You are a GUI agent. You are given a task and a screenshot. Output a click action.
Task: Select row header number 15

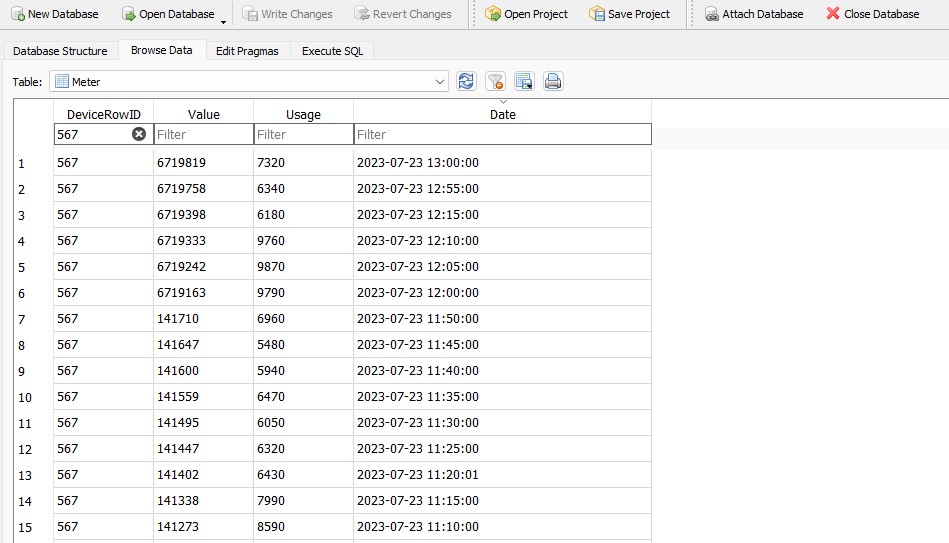tap(33, 527)
